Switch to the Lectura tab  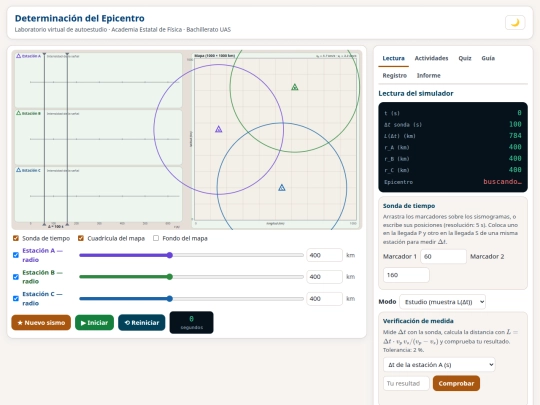(x=393, y=58)
